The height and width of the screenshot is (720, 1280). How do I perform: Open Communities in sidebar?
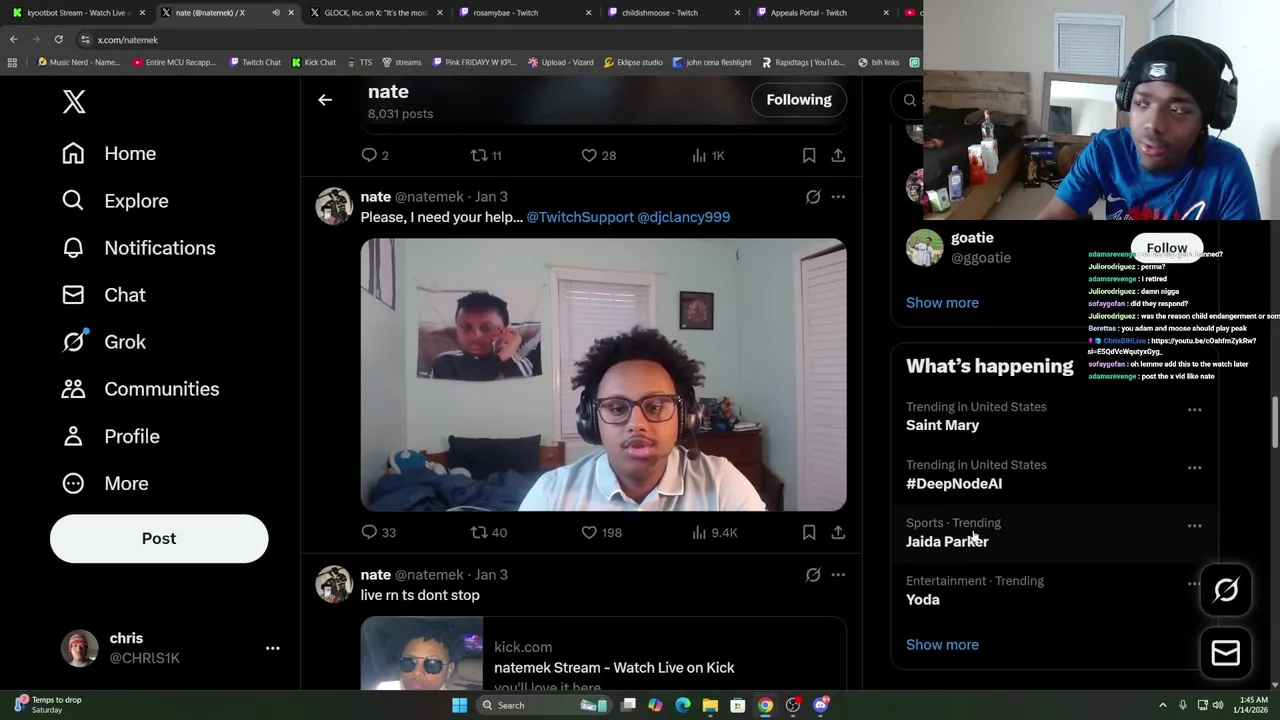pyautogui.click(x=140, y=388)
